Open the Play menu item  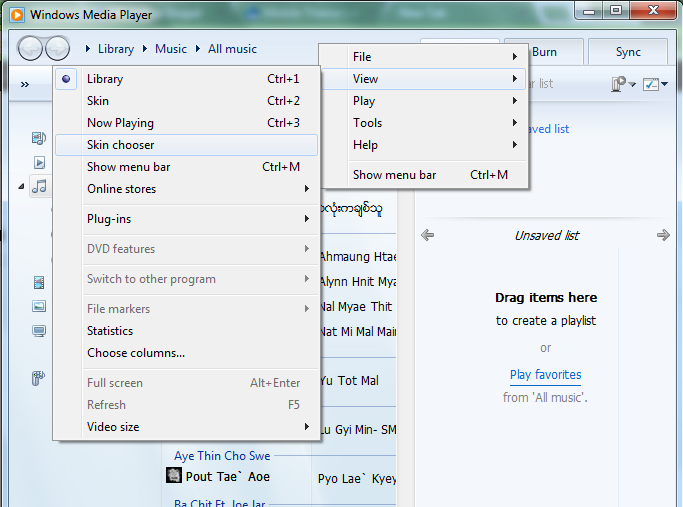[x=423, y=101]
